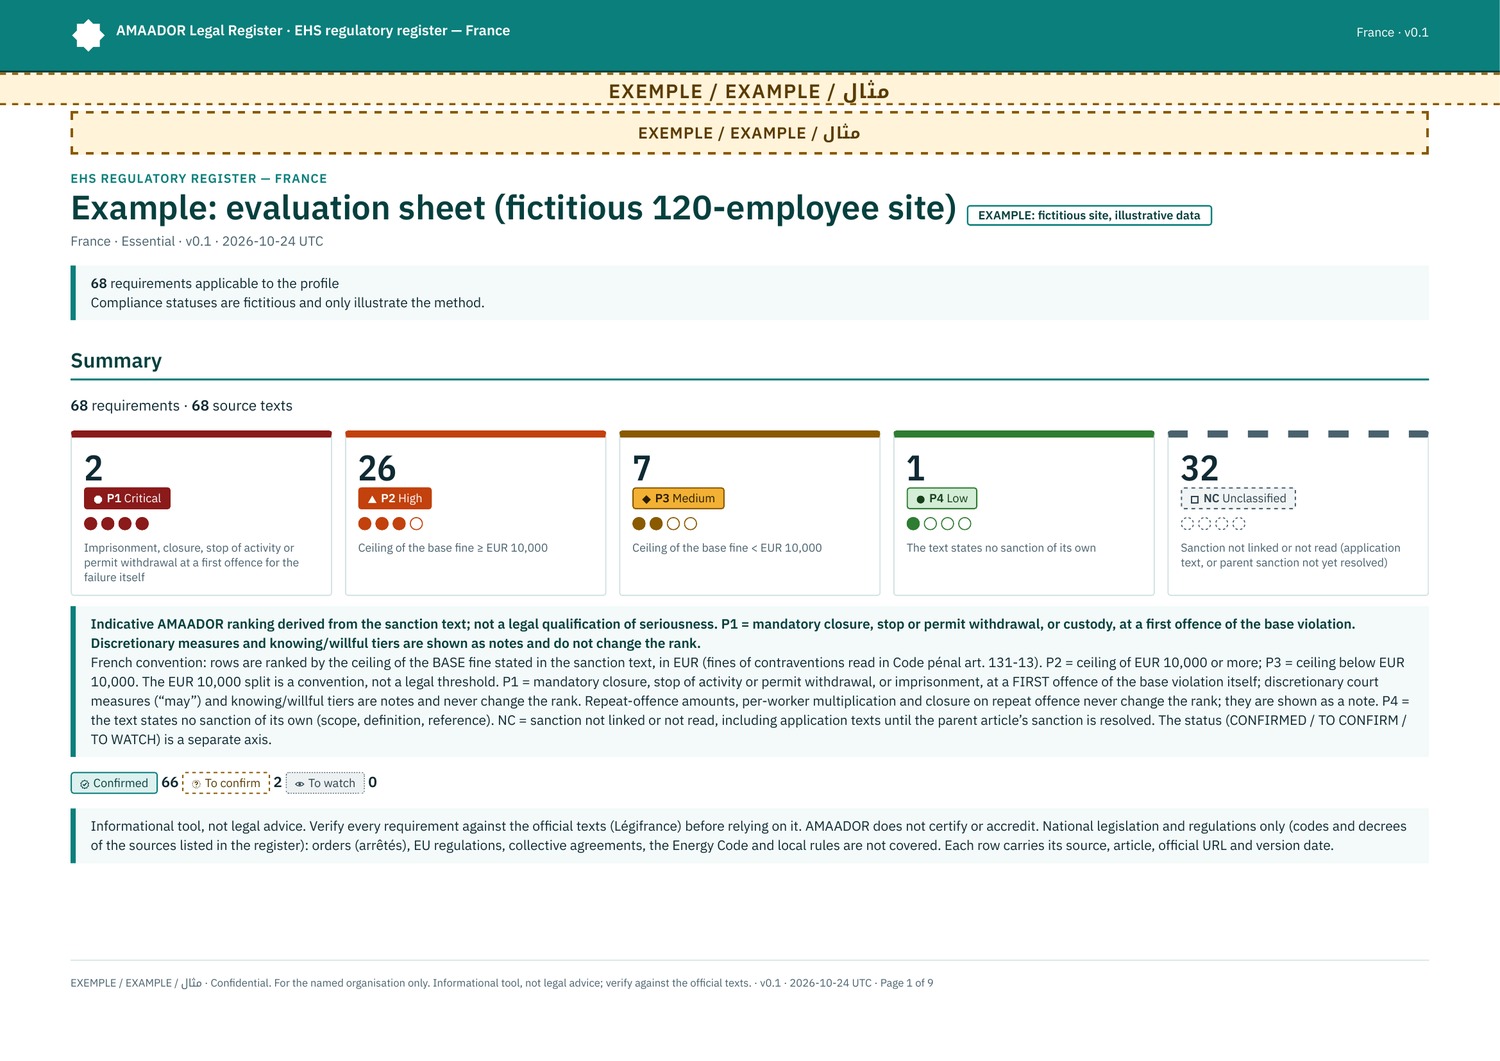The width and height of the screenshot is (1500, 1061).
Task: Click the dashed-box EXEMPLE / EXAMPLE banner
Action: click(750, 133)
